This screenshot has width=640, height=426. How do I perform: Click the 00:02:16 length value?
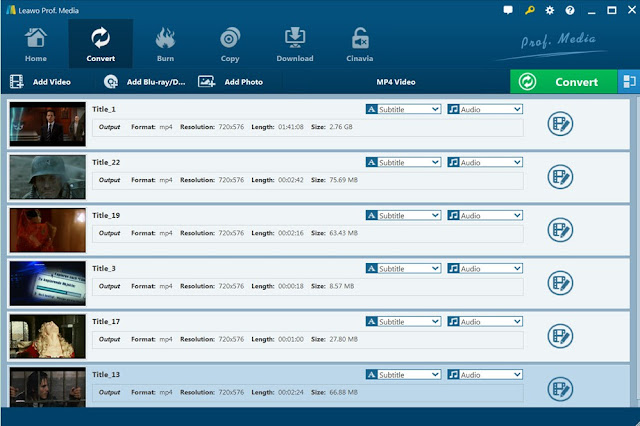[291, 233]
